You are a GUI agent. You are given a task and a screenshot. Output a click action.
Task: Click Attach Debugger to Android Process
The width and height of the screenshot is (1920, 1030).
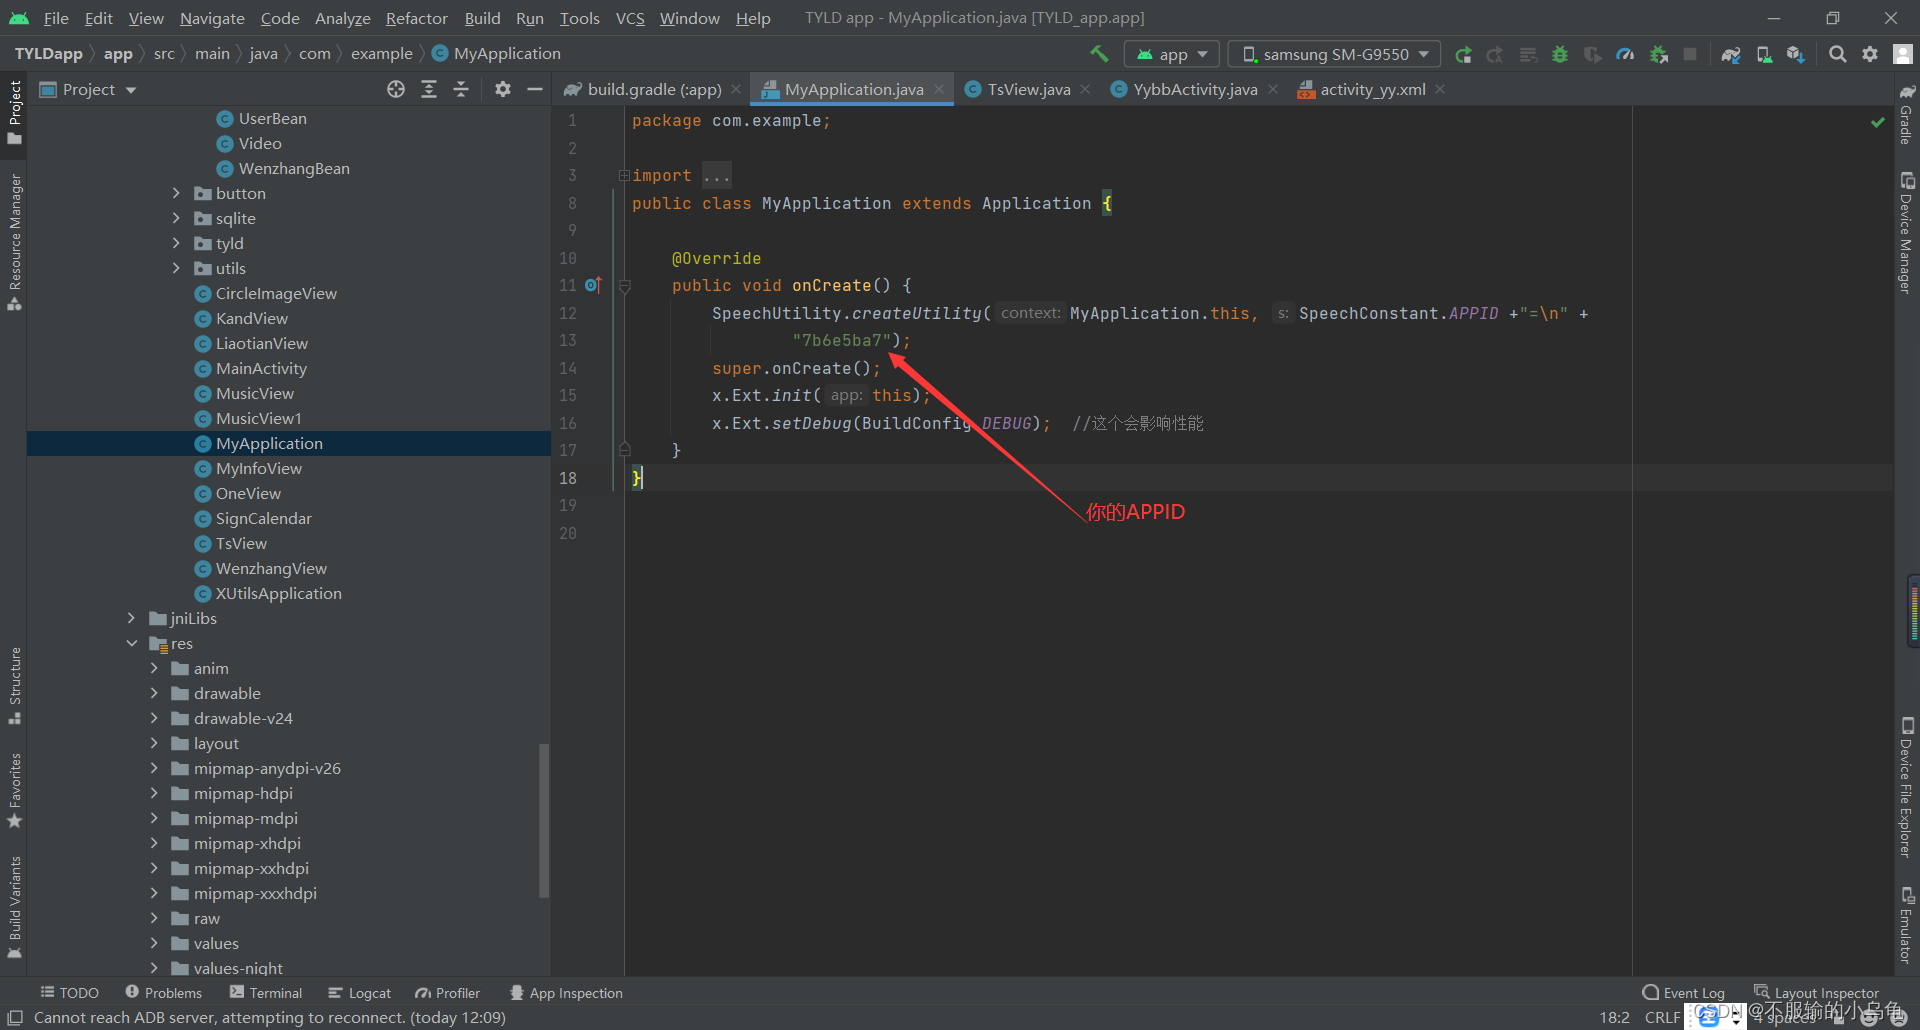pyautogui.click(x=1659, y=54)
